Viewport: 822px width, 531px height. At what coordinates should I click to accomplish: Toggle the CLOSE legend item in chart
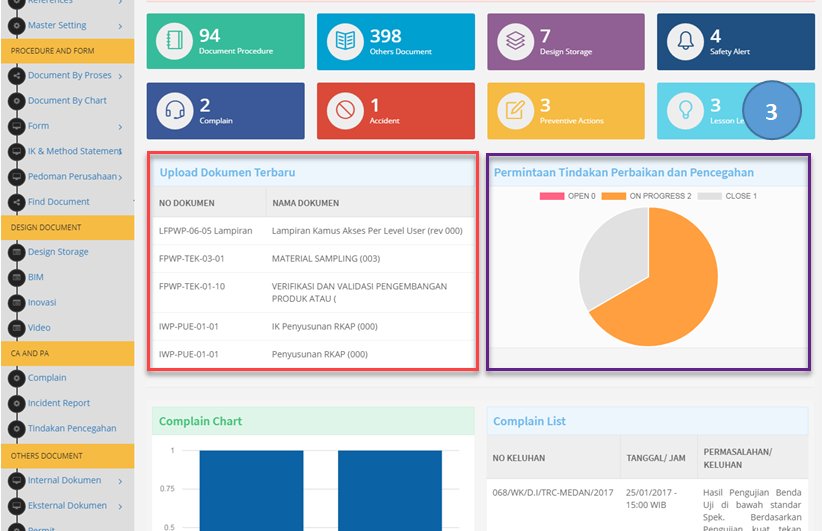click(727, 196)
